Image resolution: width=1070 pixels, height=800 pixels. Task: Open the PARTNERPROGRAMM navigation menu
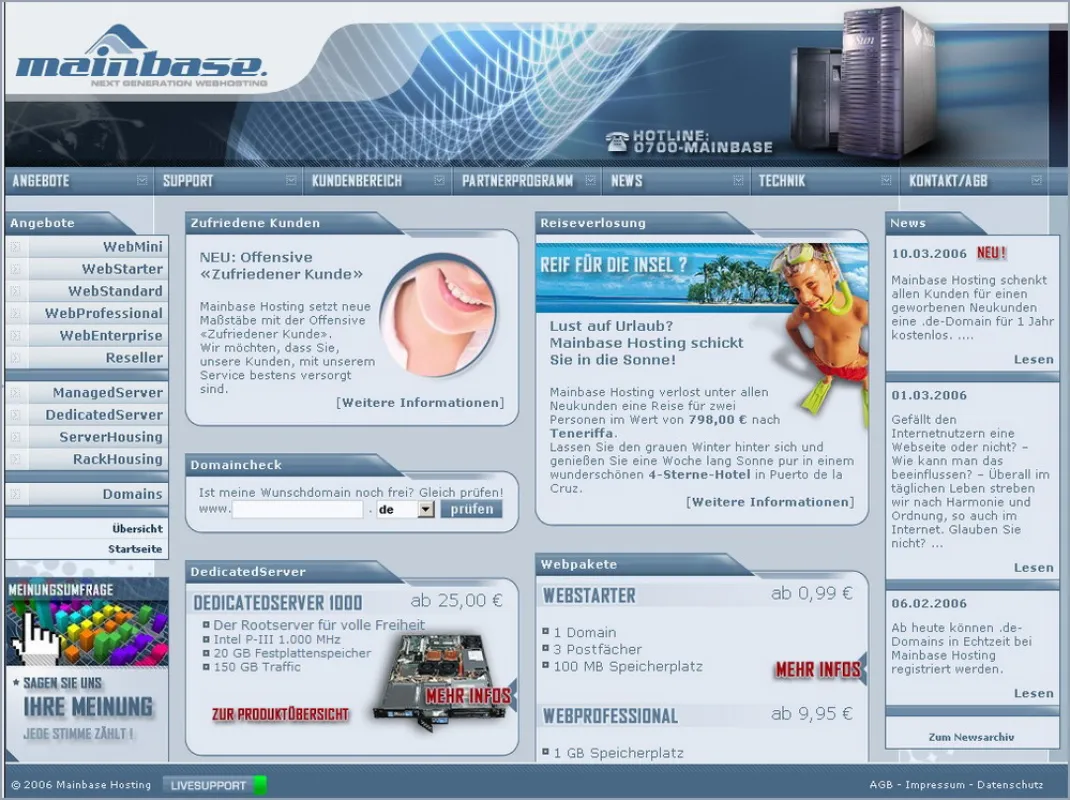tap(517, 181)
